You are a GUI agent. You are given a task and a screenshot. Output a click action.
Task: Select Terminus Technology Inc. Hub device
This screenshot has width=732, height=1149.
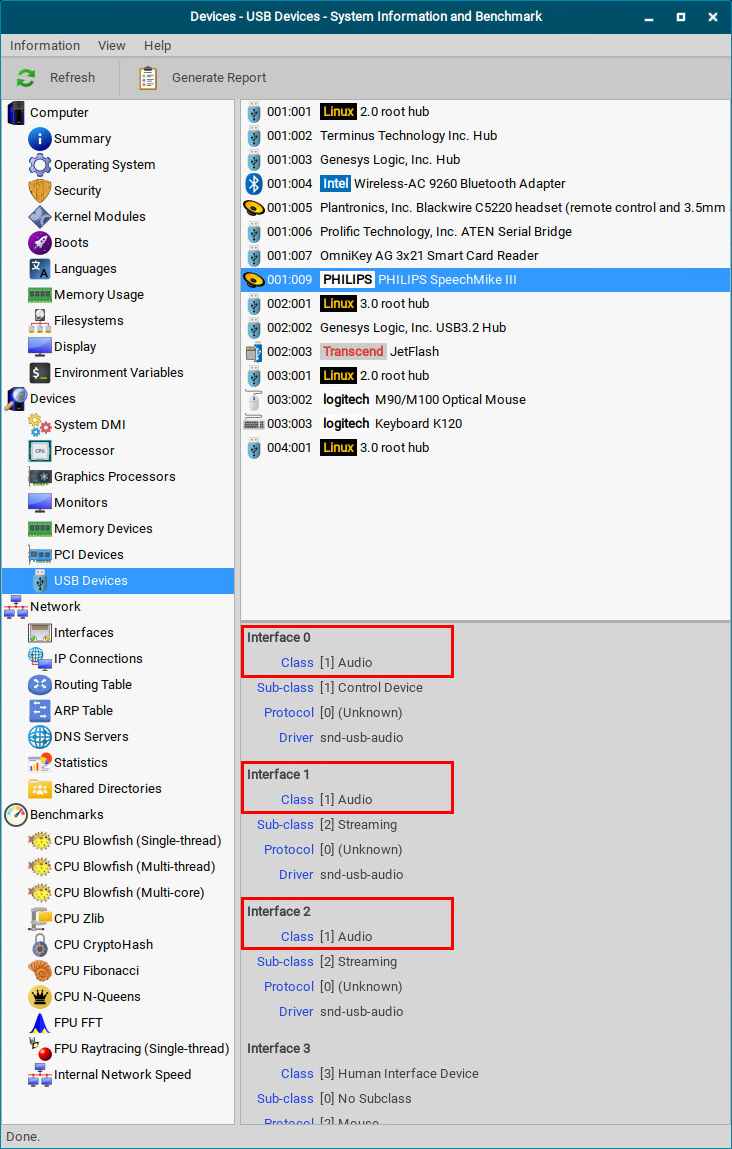[485, 136]
